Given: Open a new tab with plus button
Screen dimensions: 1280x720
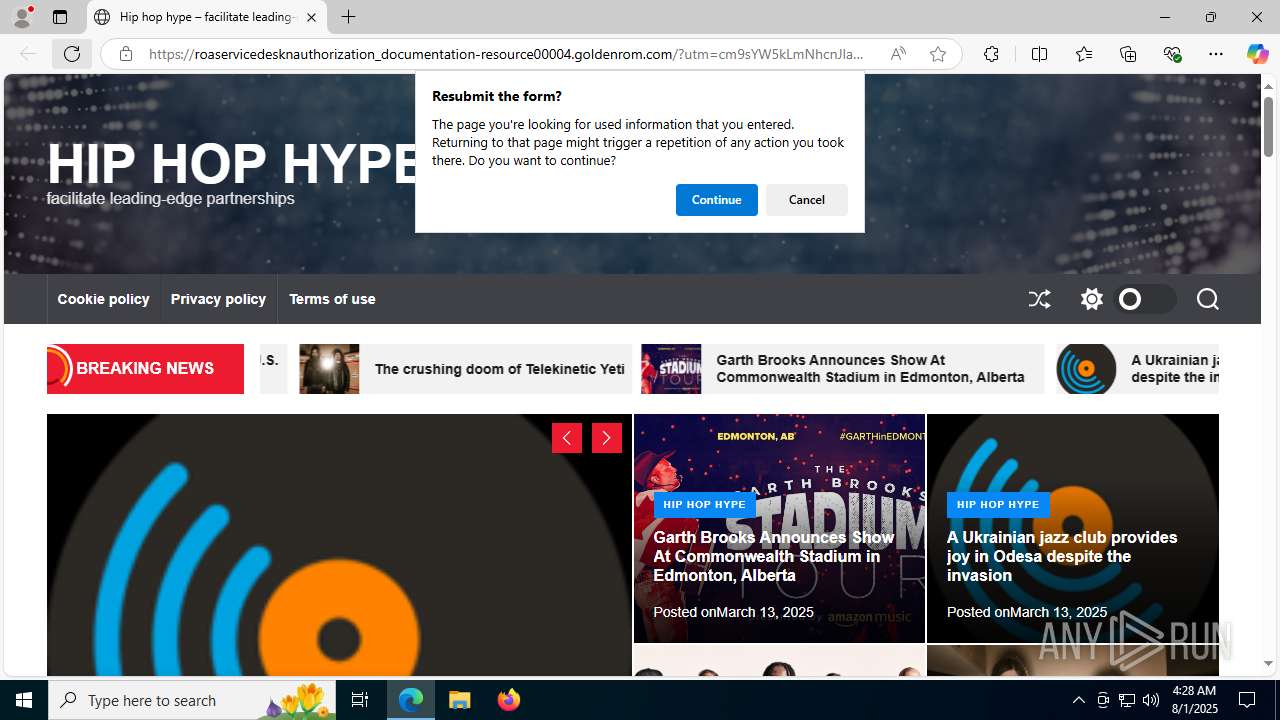Looking at the screenshot, I should pos(348,17).
